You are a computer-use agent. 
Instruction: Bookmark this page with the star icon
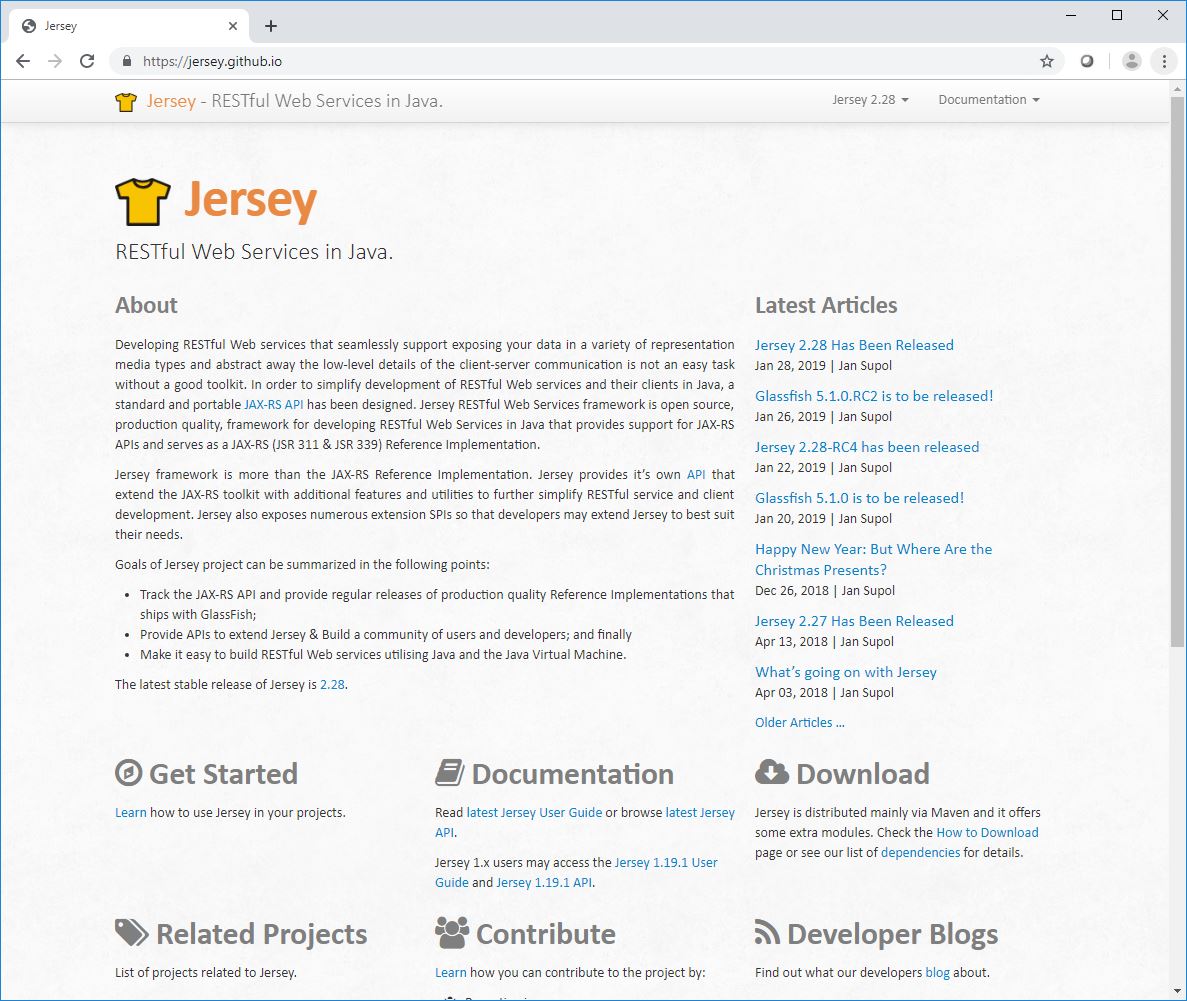[x=1047, y=61]
